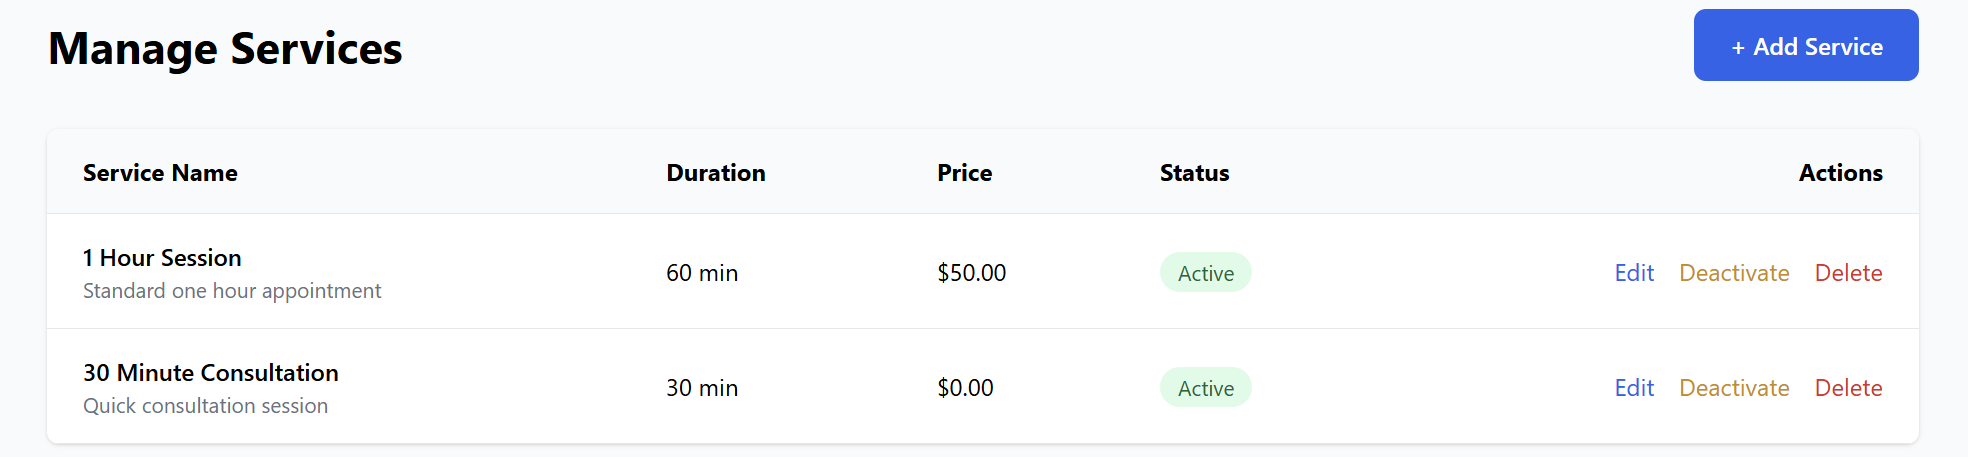Select the Duration column header
Screen dimensions: 1968x457
(x=716, y=173)
